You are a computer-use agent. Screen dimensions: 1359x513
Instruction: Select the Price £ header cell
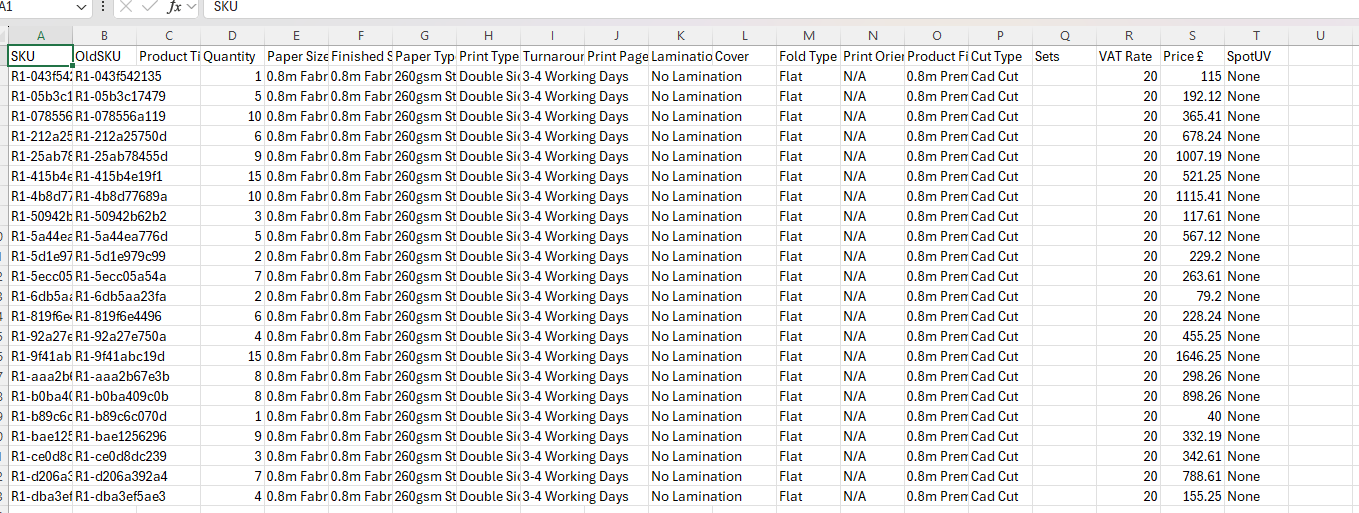(x=1192, y=56)
